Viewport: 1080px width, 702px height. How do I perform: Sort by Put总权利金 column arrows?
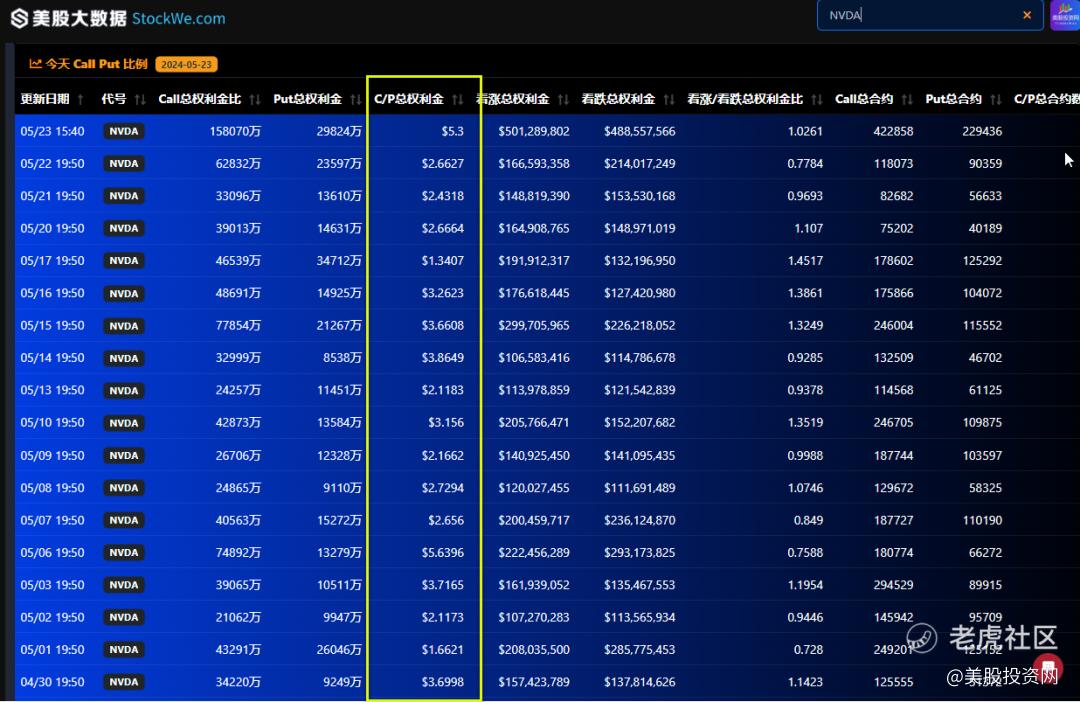coord(355,100)
